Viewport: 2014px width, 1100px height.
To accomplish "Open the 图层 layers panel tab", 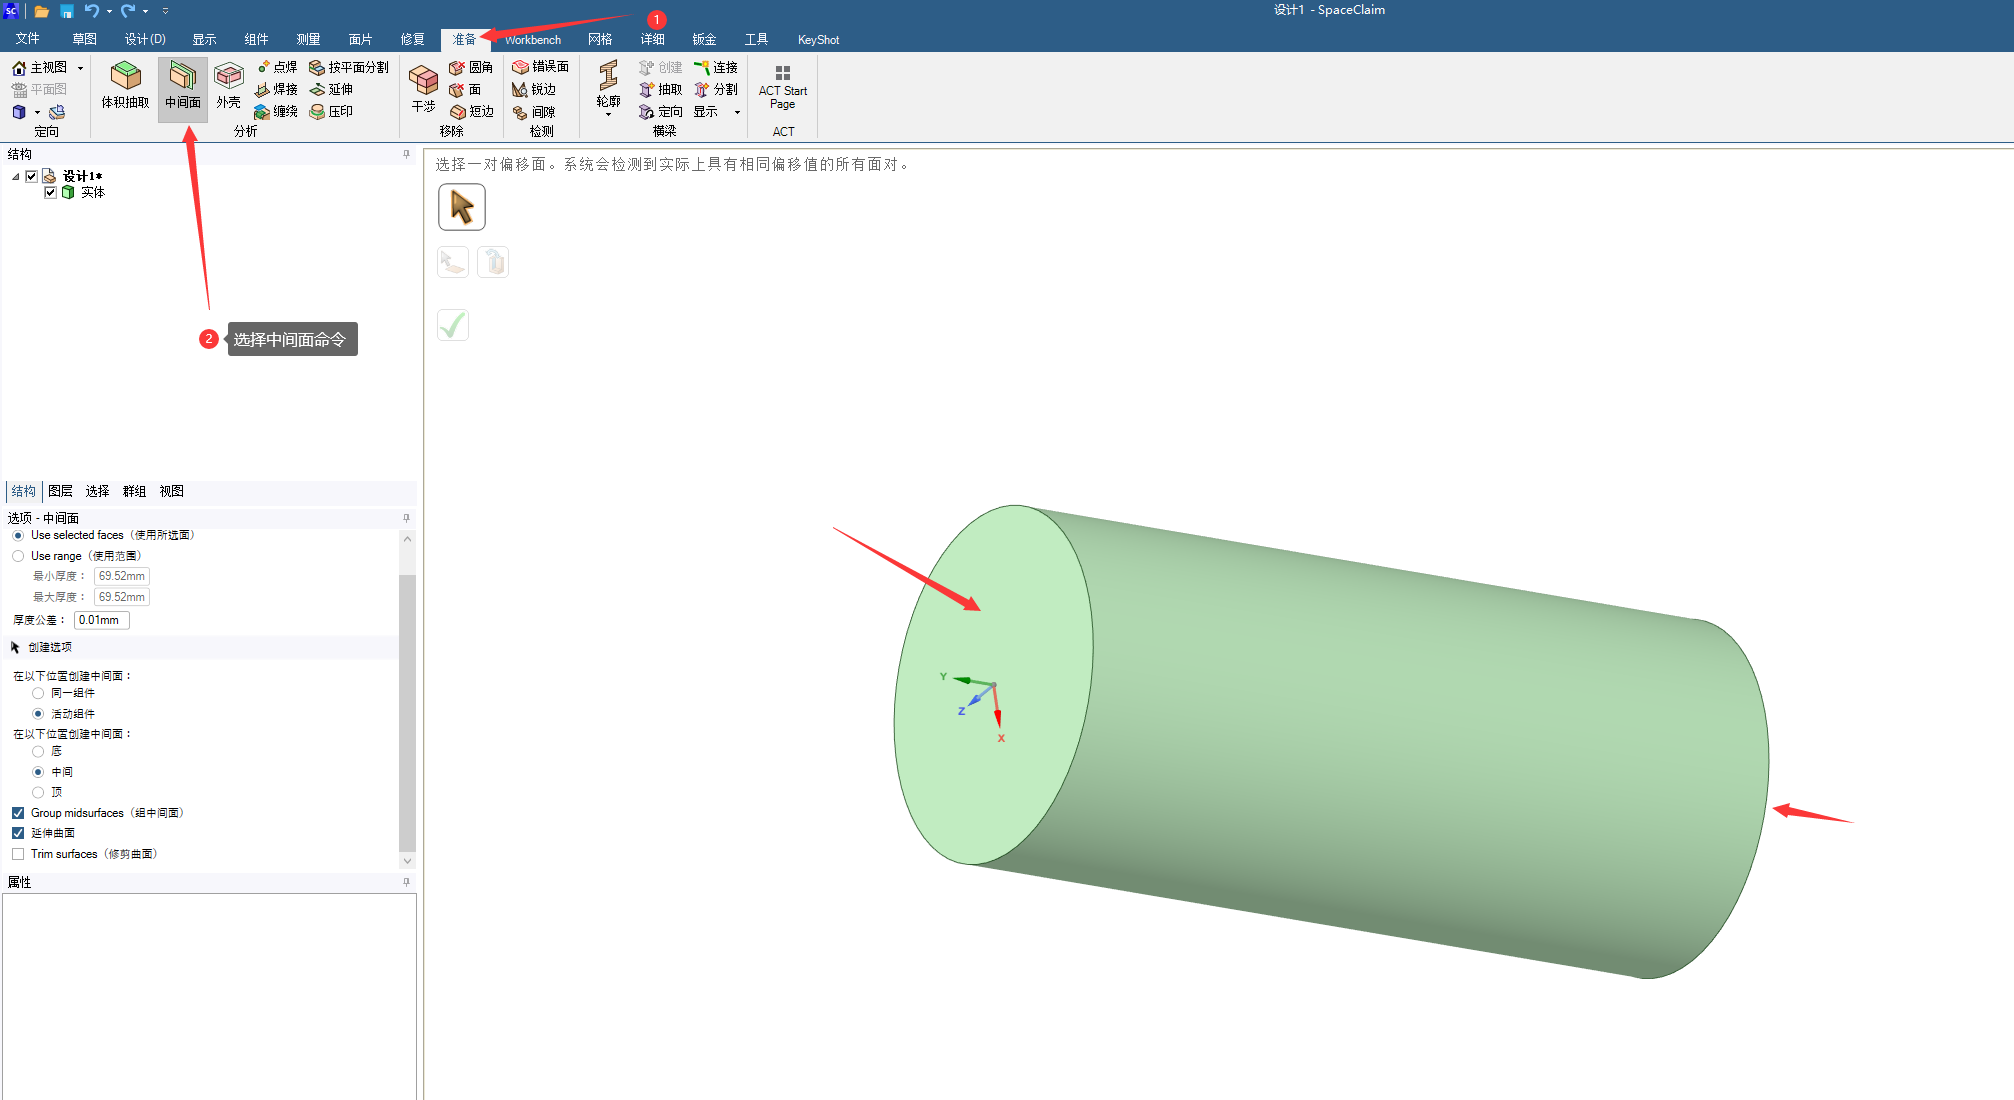I will [60, 491].
